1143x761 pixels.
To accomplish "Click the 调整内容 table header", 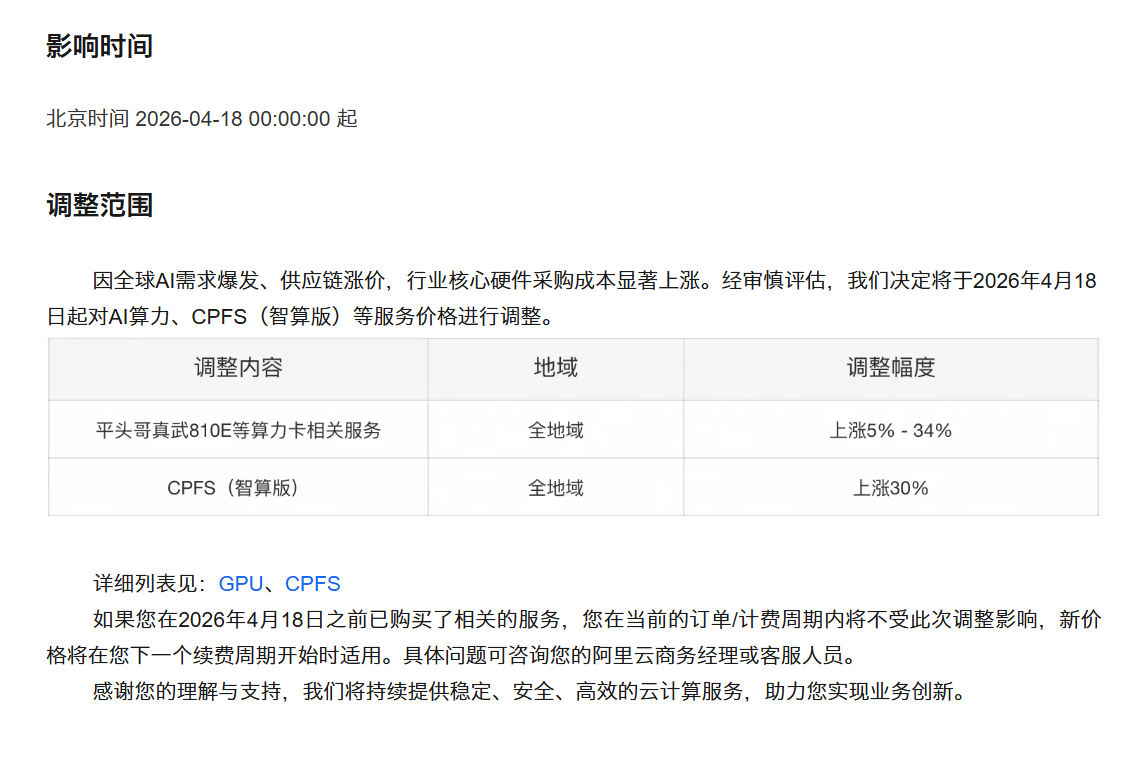I will pyautogui.click(x=237, y=368).
